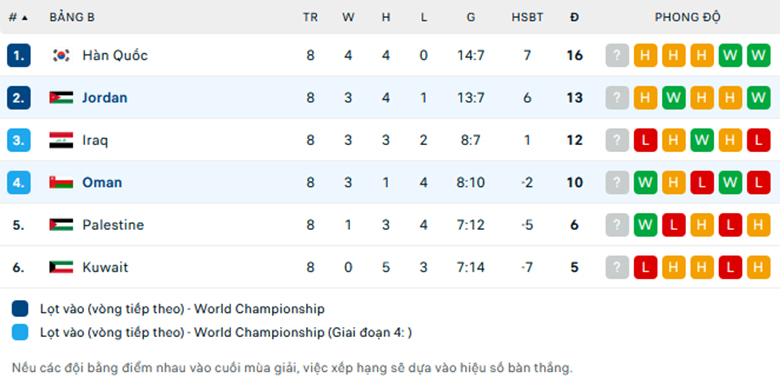Click the Jordan flag icon

coord(61,97)
